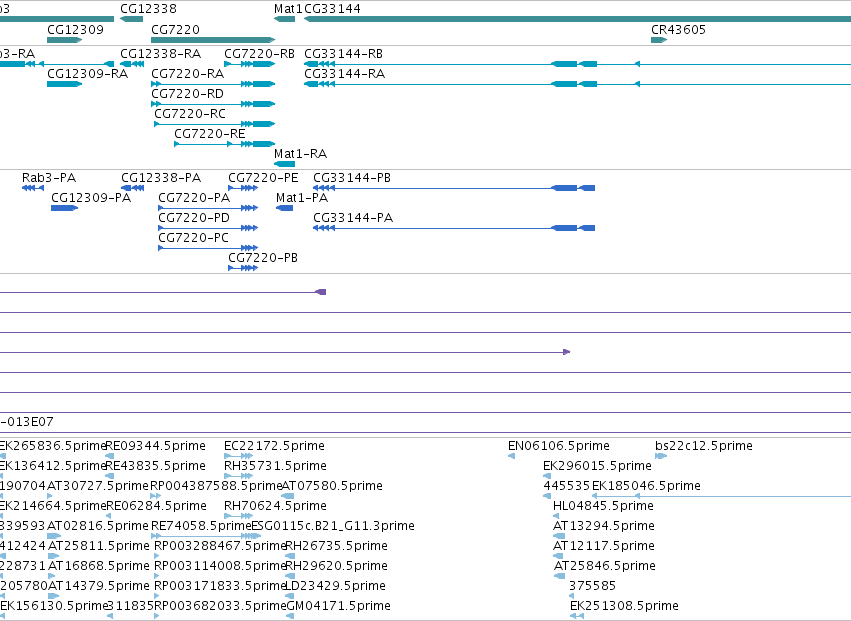Viewport: 851px width, 621px height.
Task: Select the CG33144-PB protein label
Action: click(x=352, y=178)
